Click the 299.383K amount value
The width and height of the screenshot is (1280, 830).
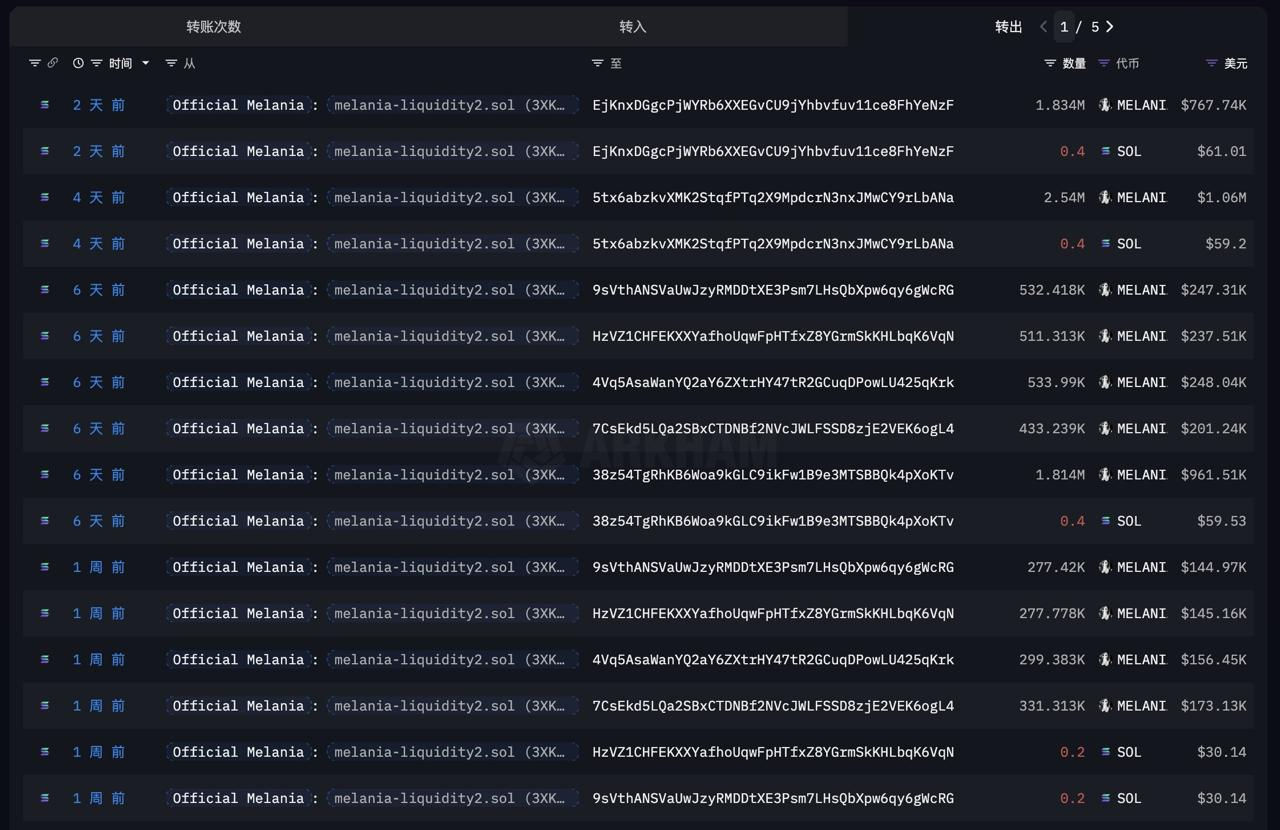1052,659
